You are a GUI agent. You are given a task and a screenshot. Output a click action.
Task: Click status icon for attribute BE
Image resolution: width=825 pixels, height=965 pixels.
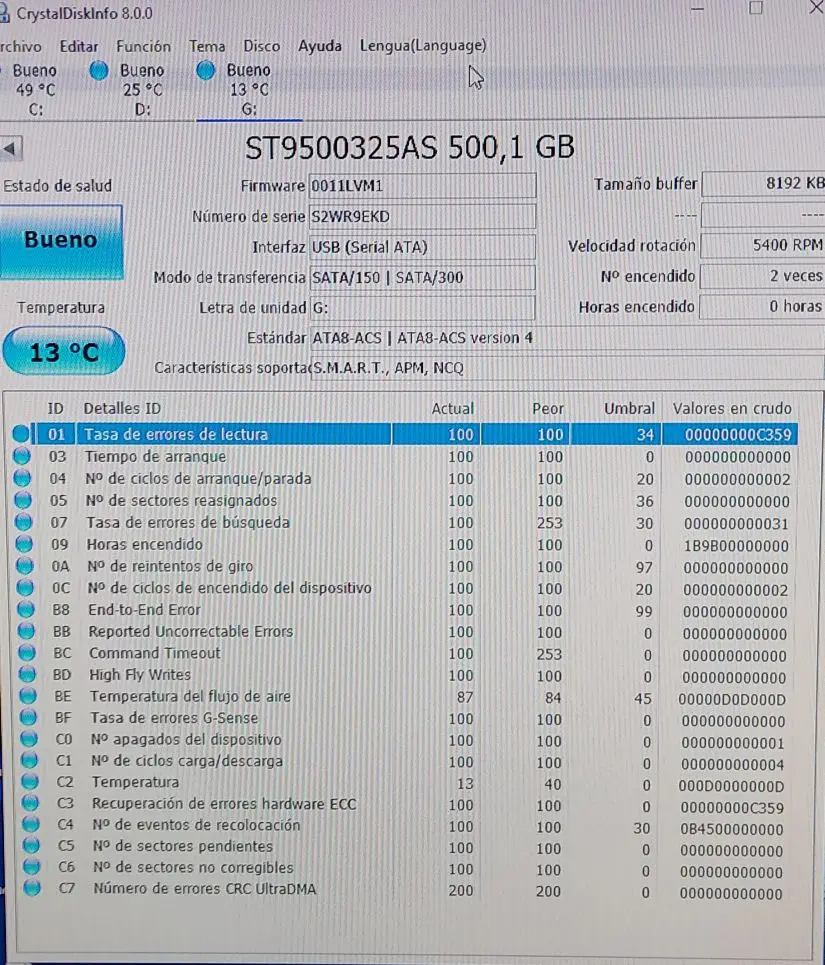pos(28,696)
